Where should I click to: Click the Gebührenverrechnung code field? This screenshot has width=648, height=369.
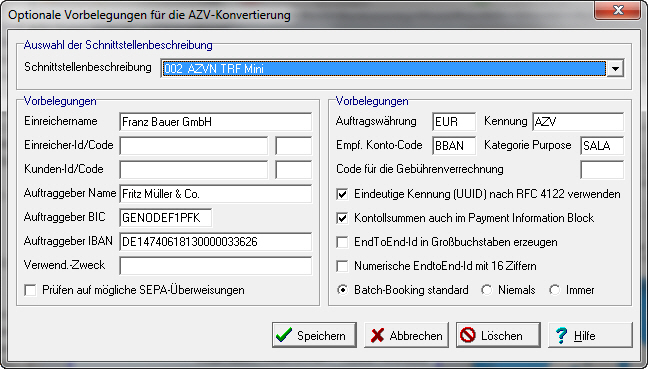coord(602,170)
